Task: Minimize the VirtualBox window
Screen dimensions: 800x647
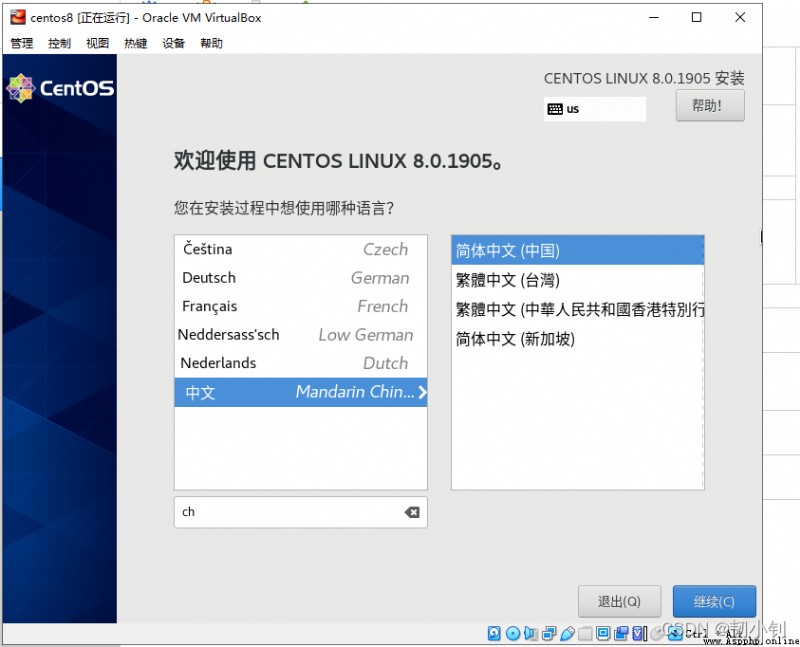Action: click(x=654, y=17)
